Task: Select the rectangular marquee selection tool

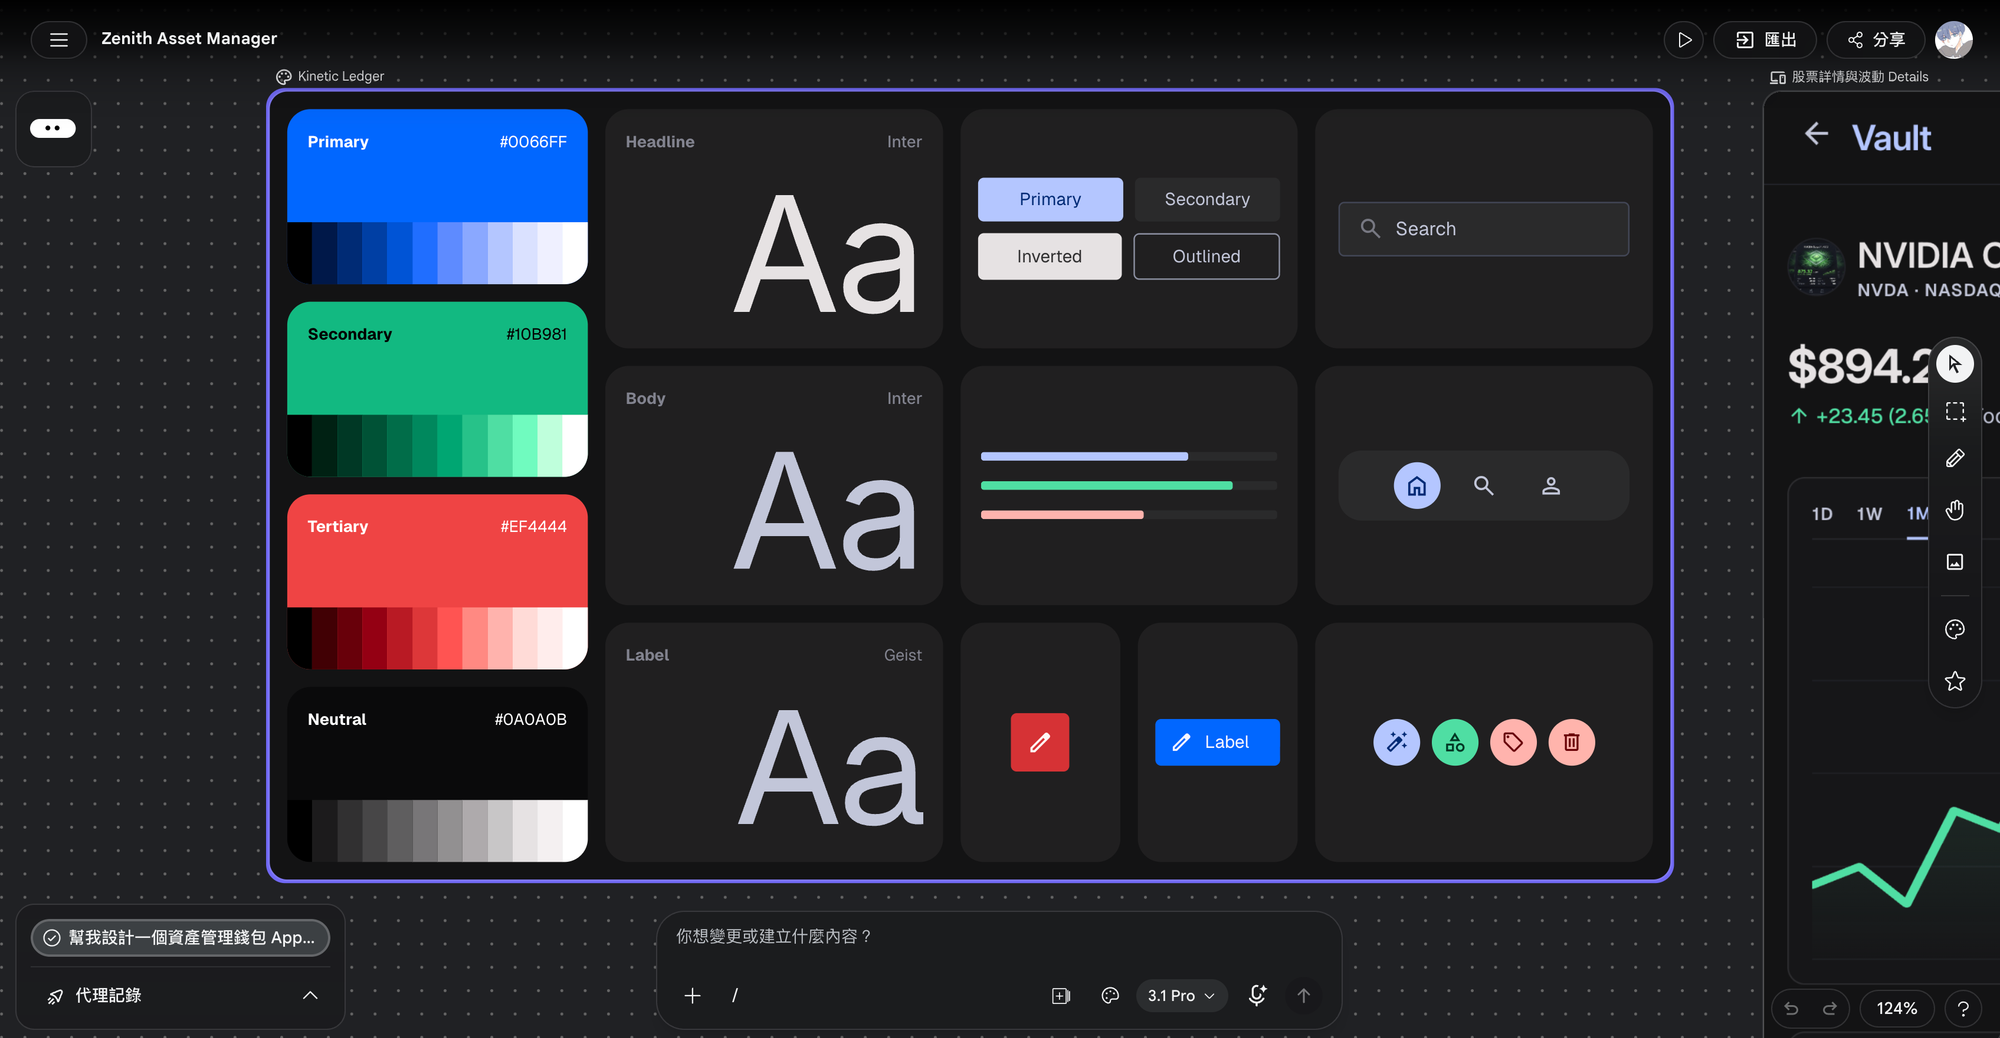Action: coord(1955,412)
